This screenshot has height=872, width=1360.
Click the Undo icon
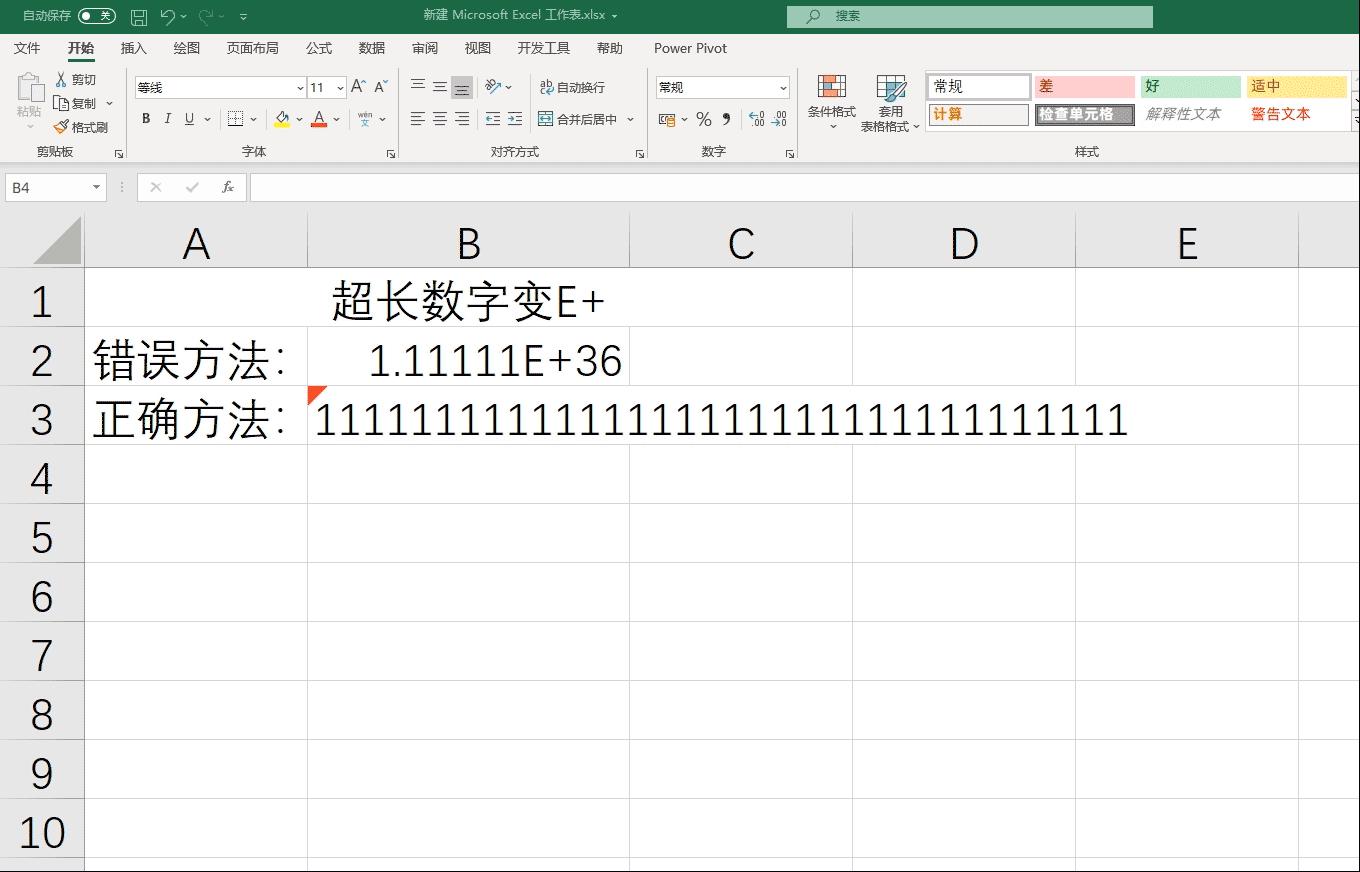click(169, 16)
